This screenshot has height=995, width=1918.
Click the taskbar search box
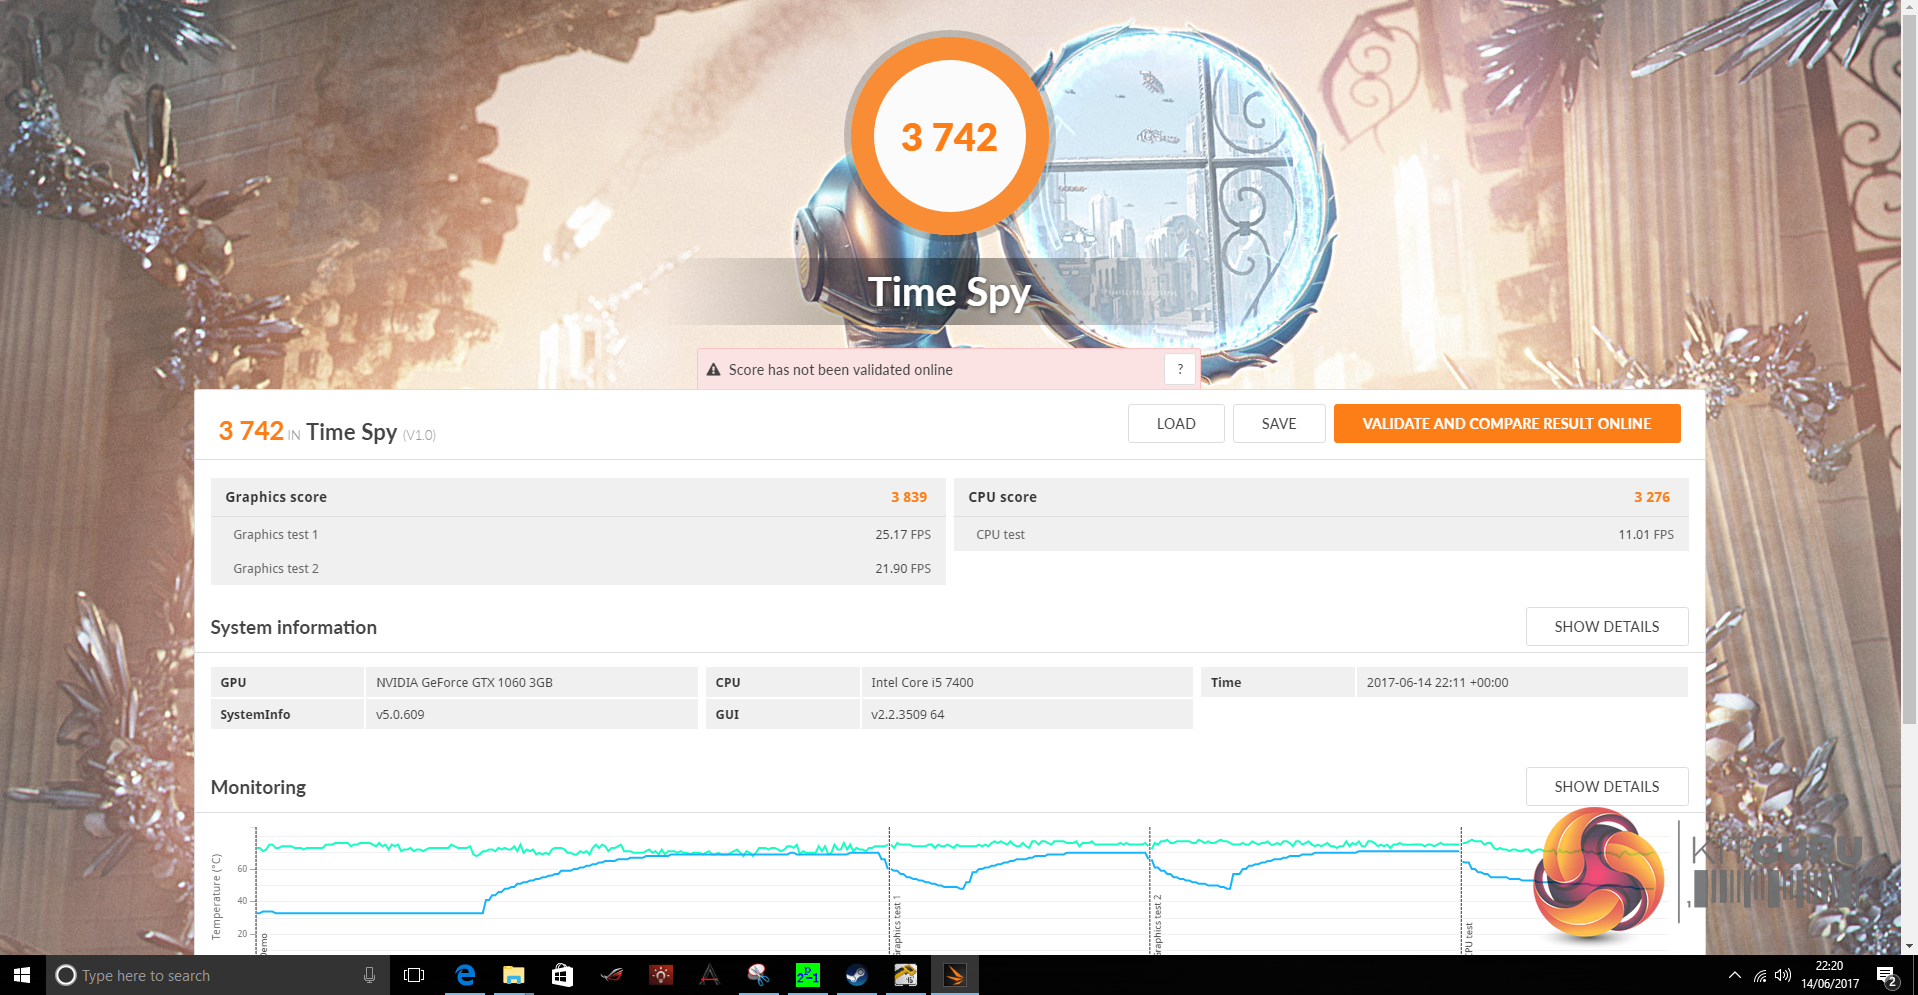click(217, 975)
